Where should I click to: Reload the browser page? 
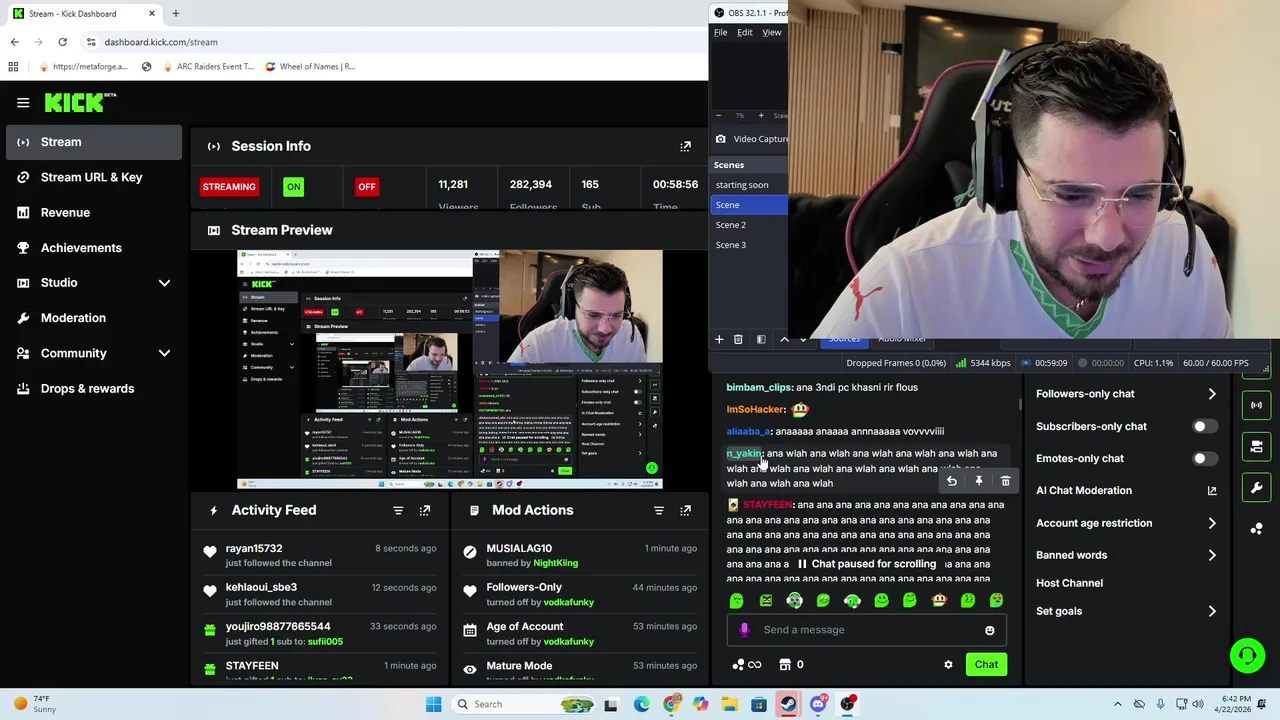pos(62,42)
